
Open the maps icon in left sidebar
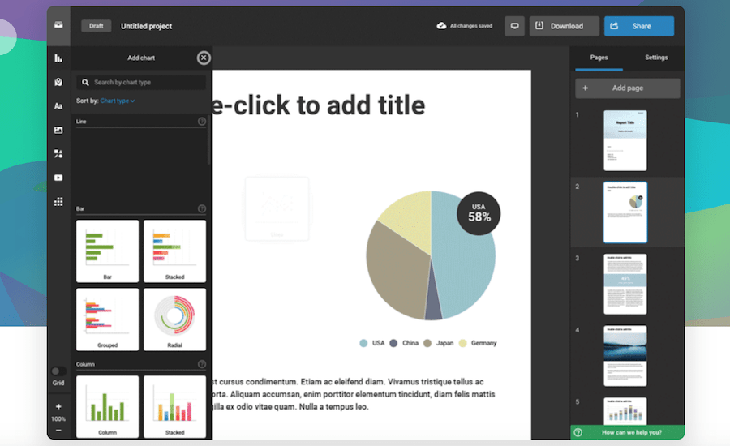[58, 82]
